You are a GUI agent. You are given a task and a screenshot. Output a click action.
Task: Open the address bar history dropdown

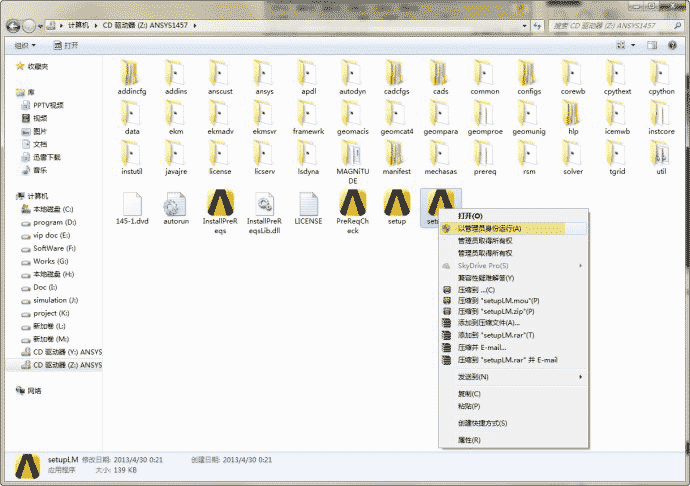[525, 26]
